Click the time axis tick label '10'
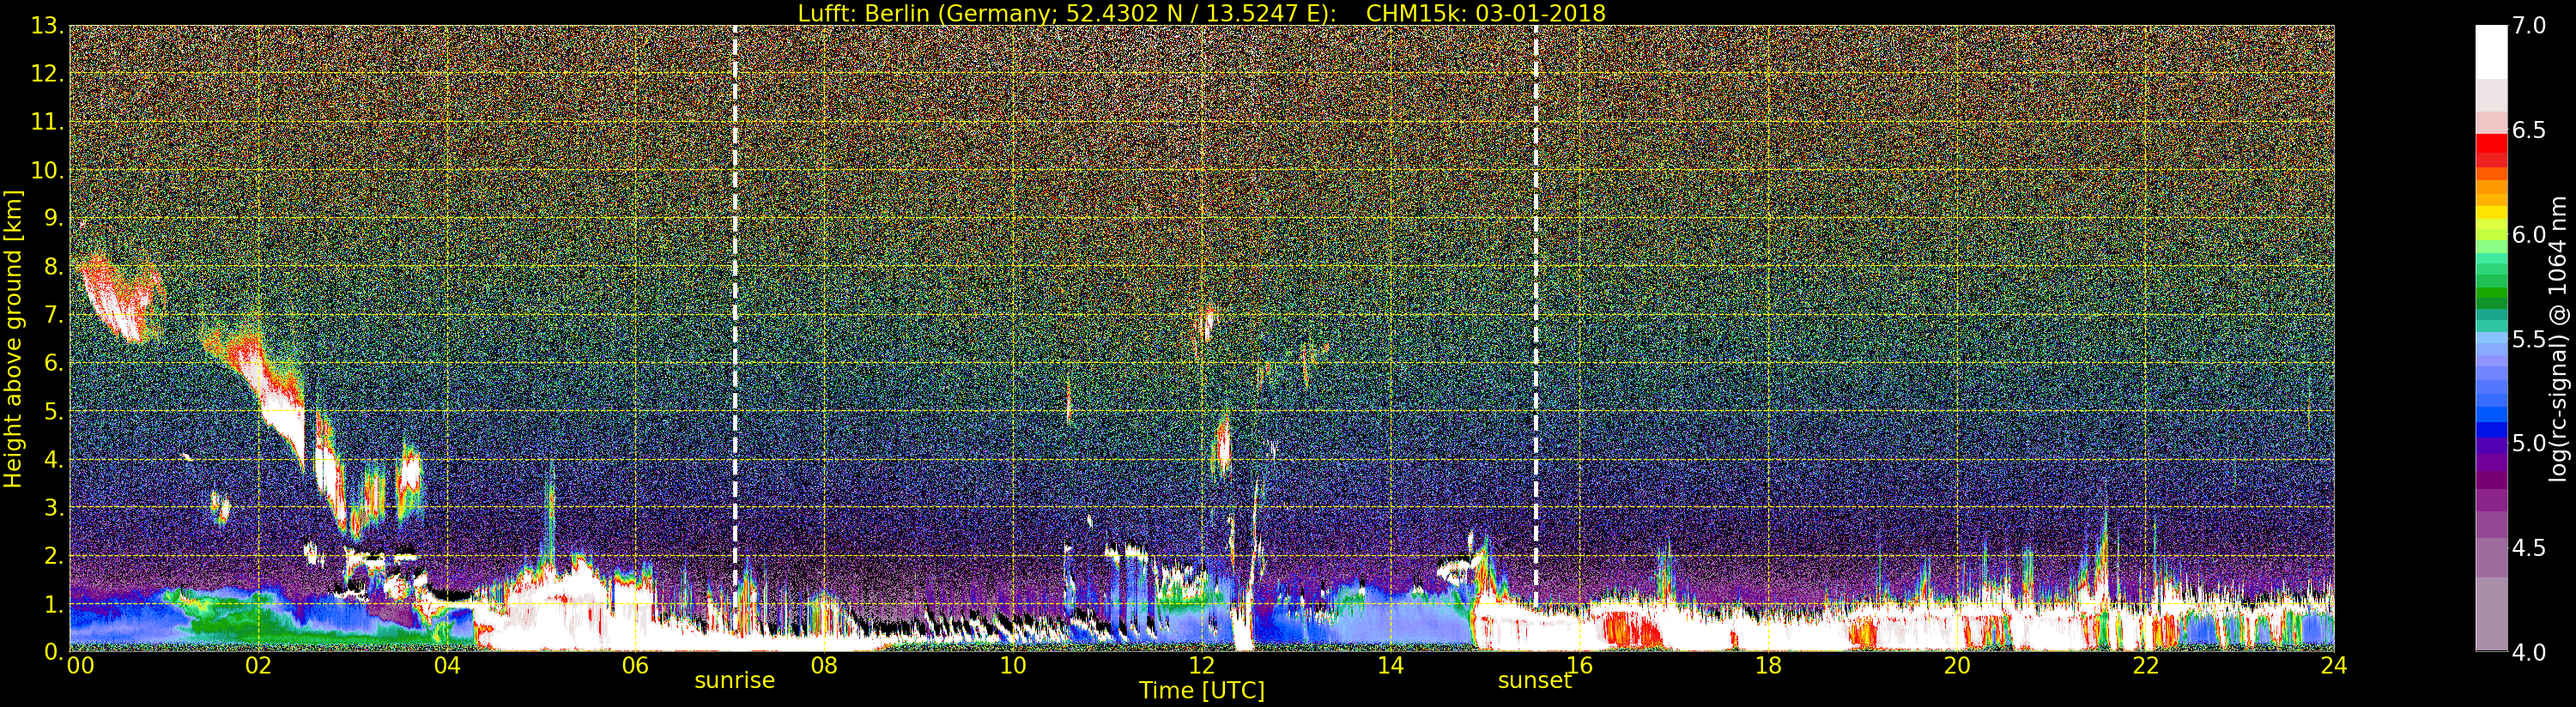The height and width of the screenshot is (707, 2576). click(1013, 666)
